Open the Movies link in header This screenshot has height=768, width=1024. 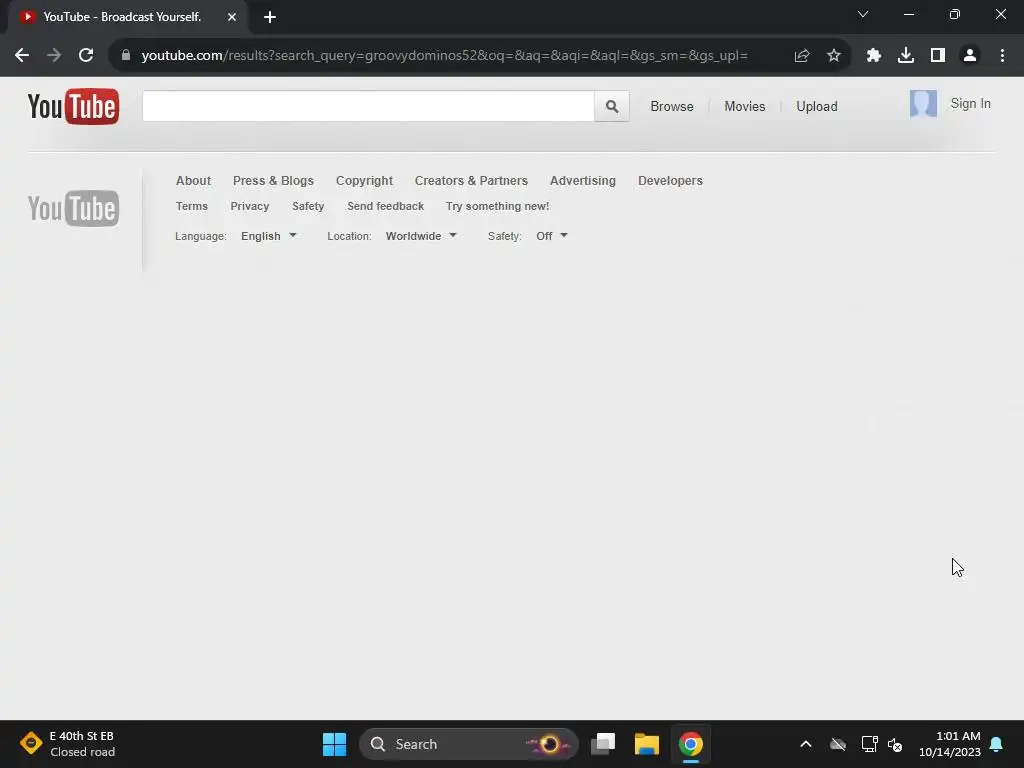(x=744, y=106)
